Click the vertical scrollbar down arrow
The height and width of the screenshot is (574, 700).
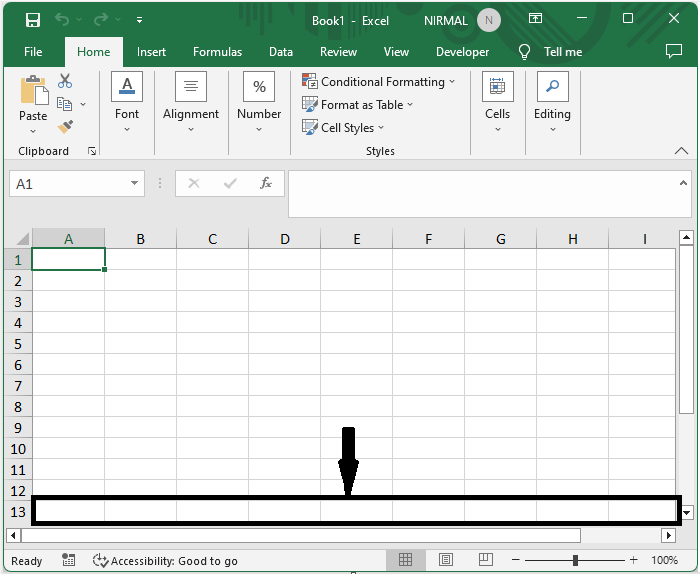tap(687, 513)
